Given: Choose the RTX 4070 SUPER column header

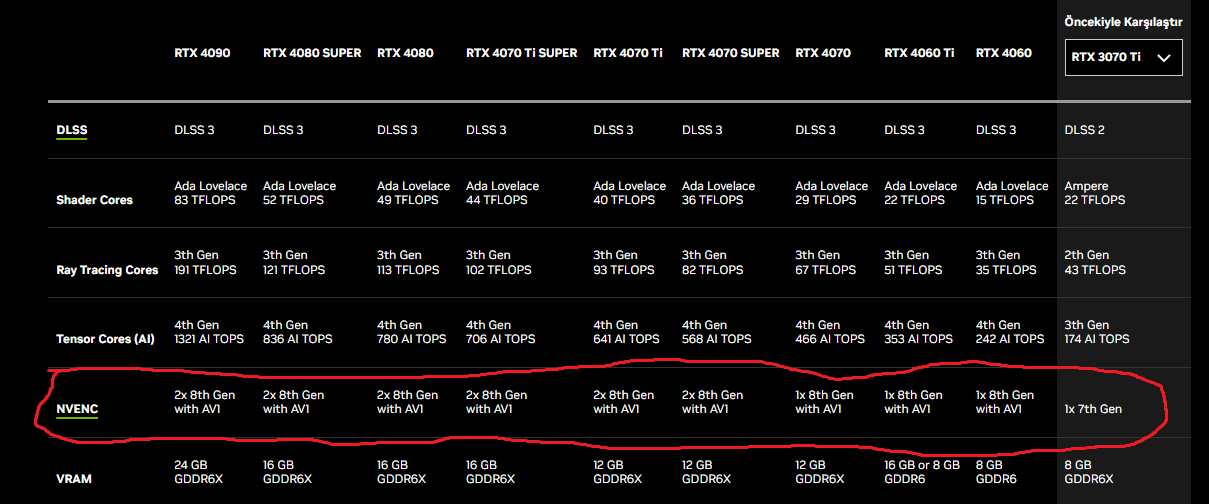Looking at the screenshot, I should [x=730, y=53].
